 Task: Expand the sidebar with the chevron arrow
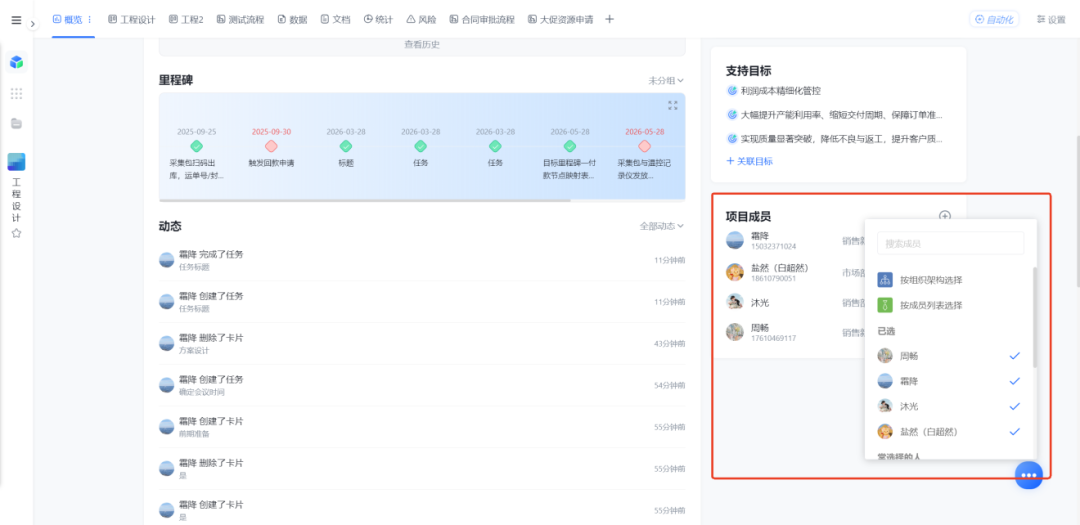32,23
